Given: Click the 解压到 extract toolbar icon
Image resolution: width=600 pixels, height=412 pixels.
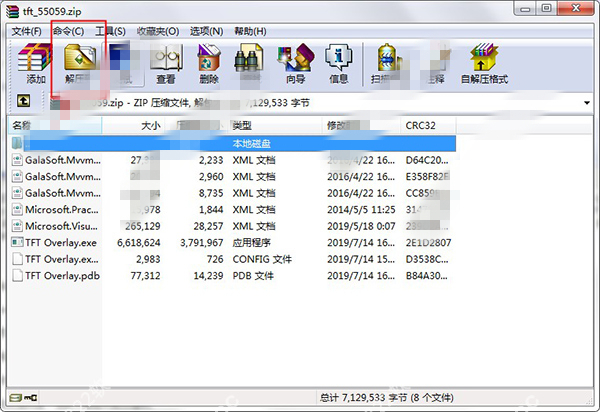Looking at the screenshot, I should (80, 57).
